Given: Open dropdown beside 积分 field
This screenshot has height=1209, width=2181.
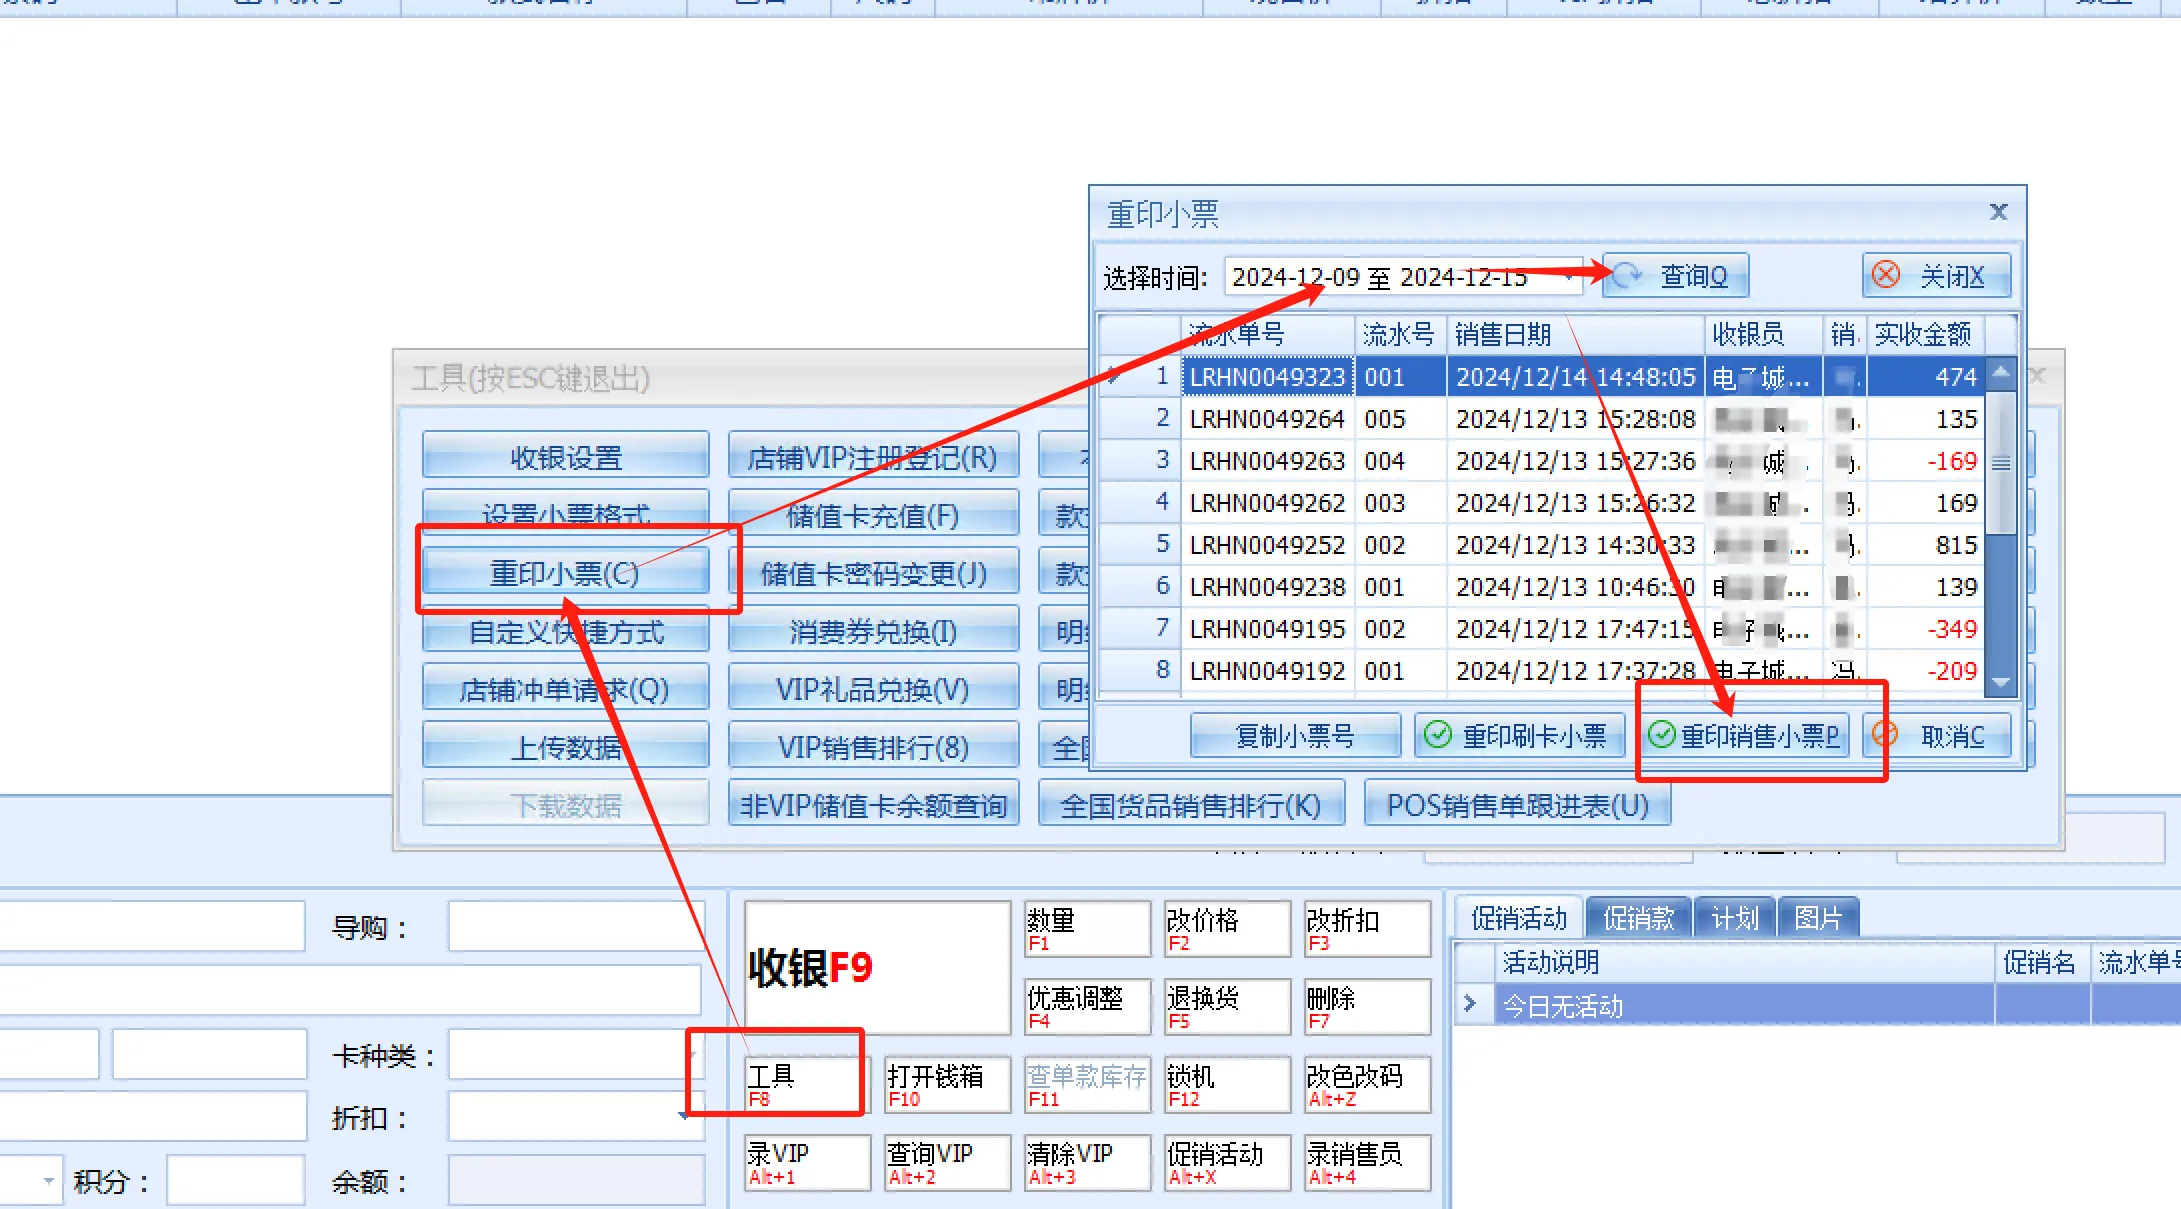Looking at the screenshot, I should [x=48, y=1181].
